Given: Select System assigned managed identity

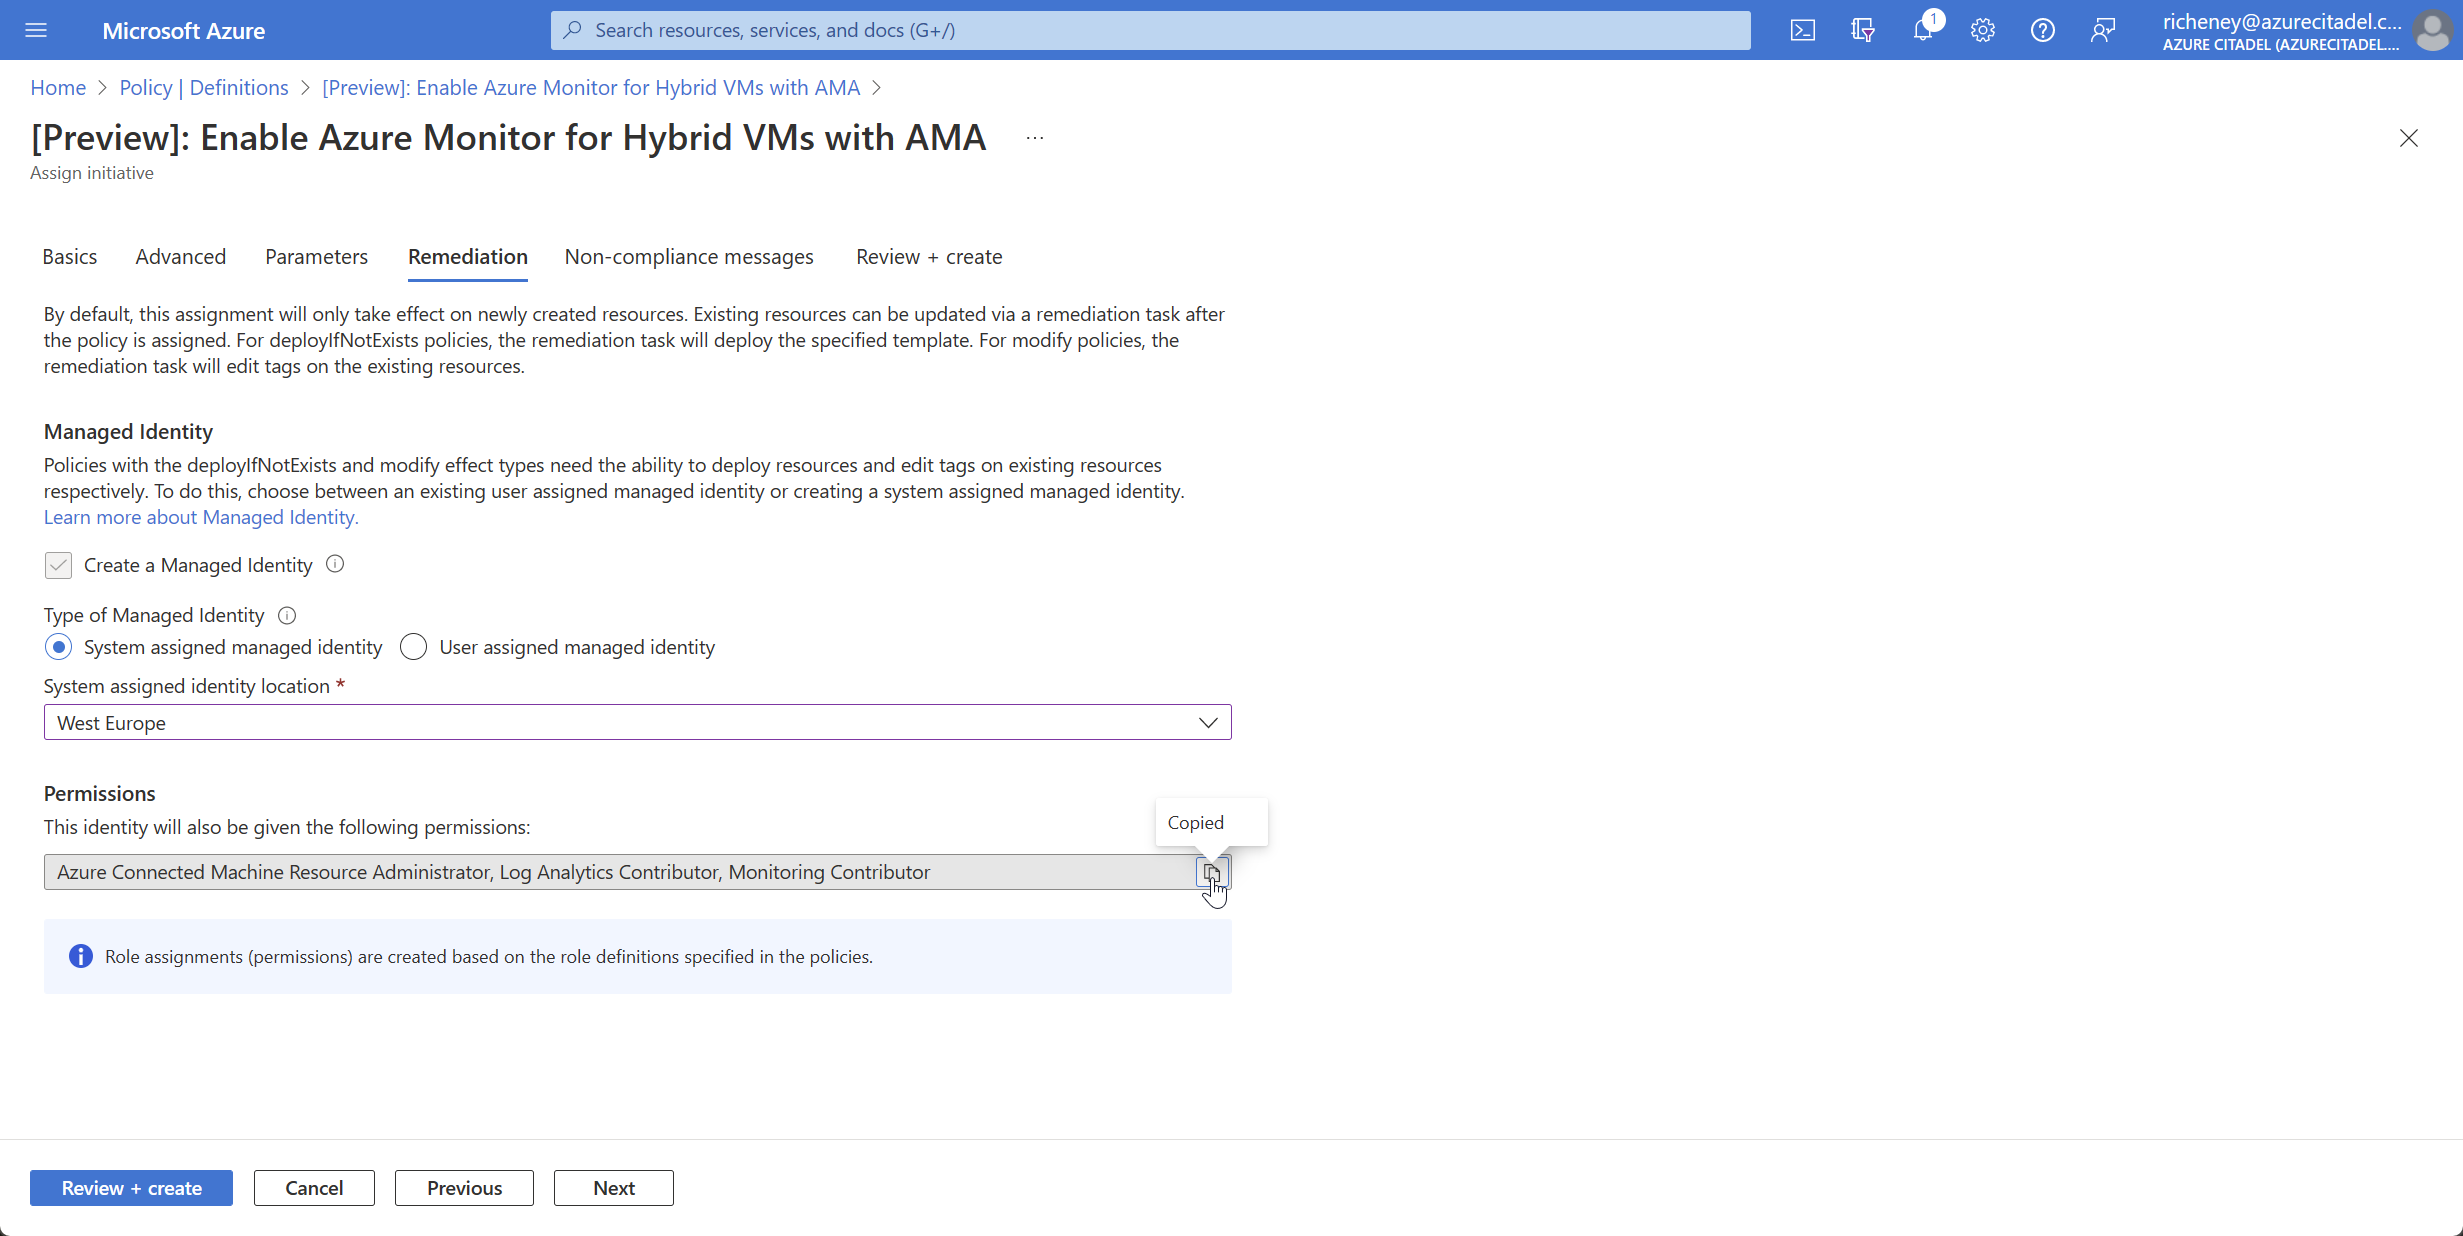Looking at the screenshot, I should [58, 647].
